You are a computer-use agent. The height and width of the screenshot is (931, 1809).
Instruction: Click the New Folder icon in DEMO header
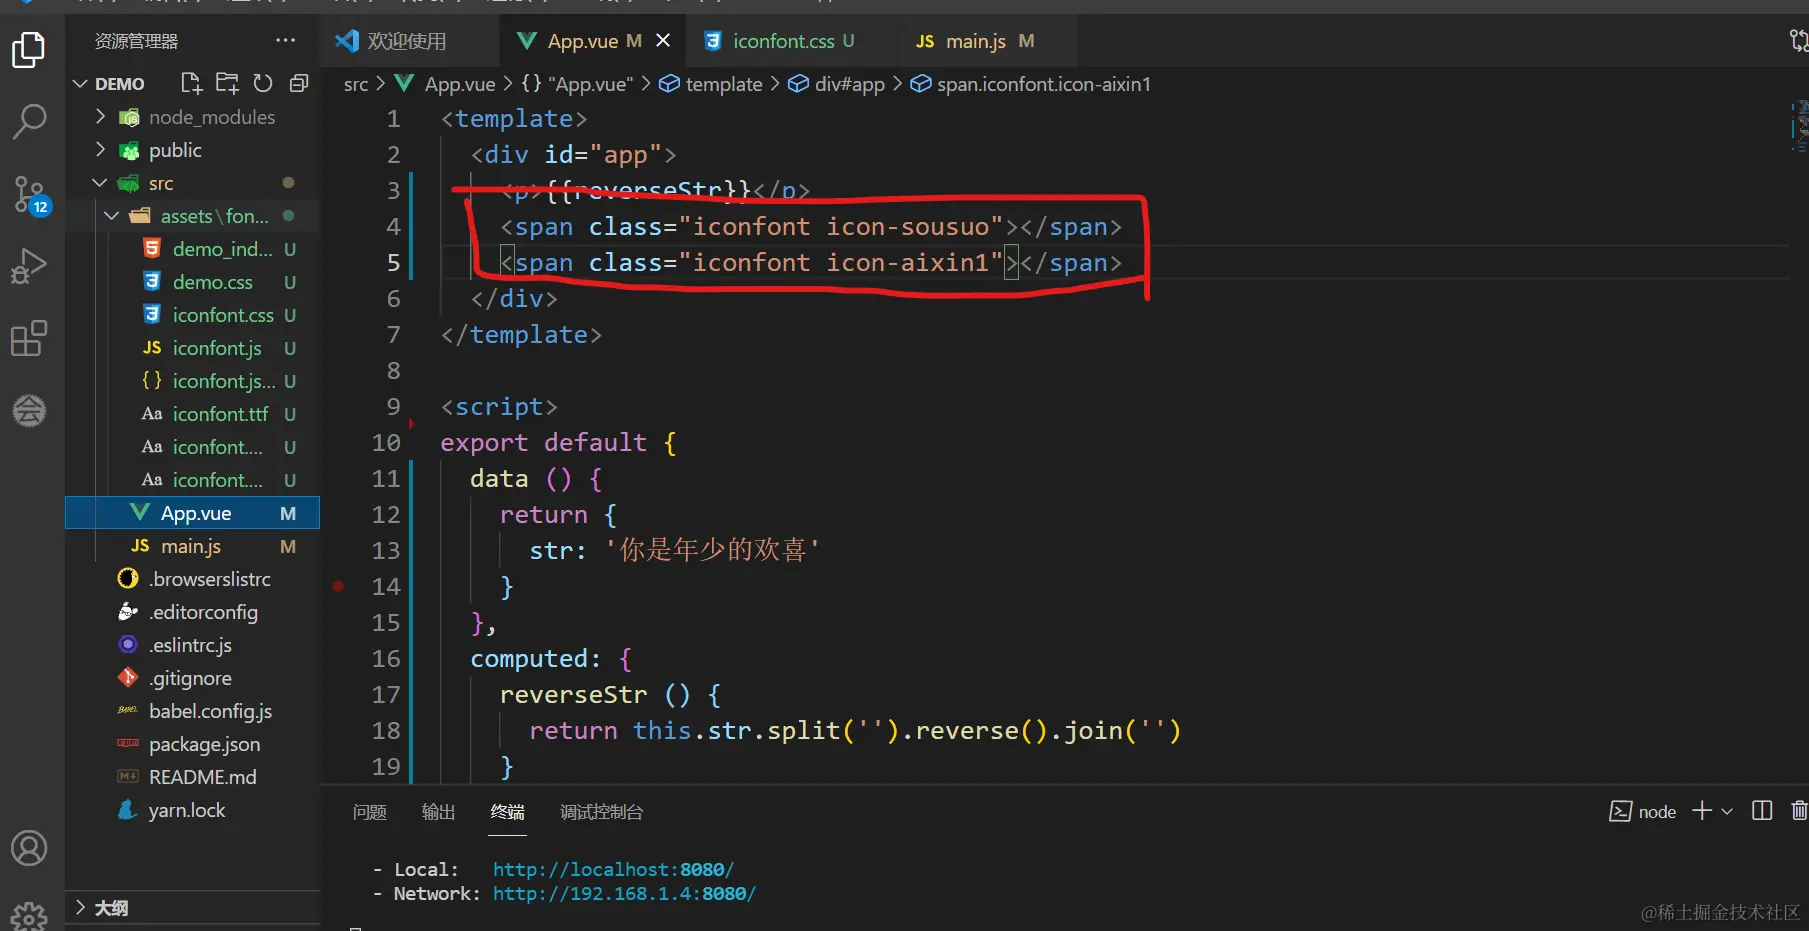(x=227, y=83)
